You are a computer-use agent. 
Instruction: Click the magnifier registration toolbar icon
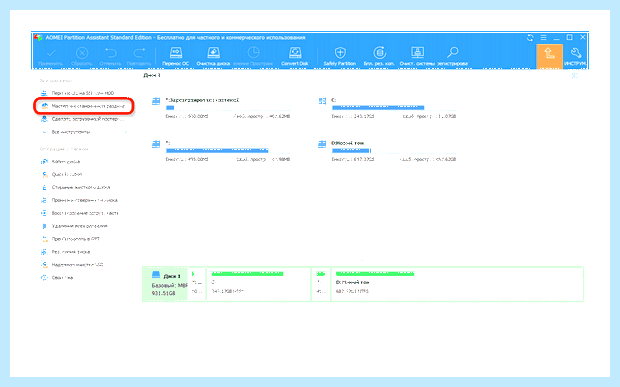tap(452, 57)
